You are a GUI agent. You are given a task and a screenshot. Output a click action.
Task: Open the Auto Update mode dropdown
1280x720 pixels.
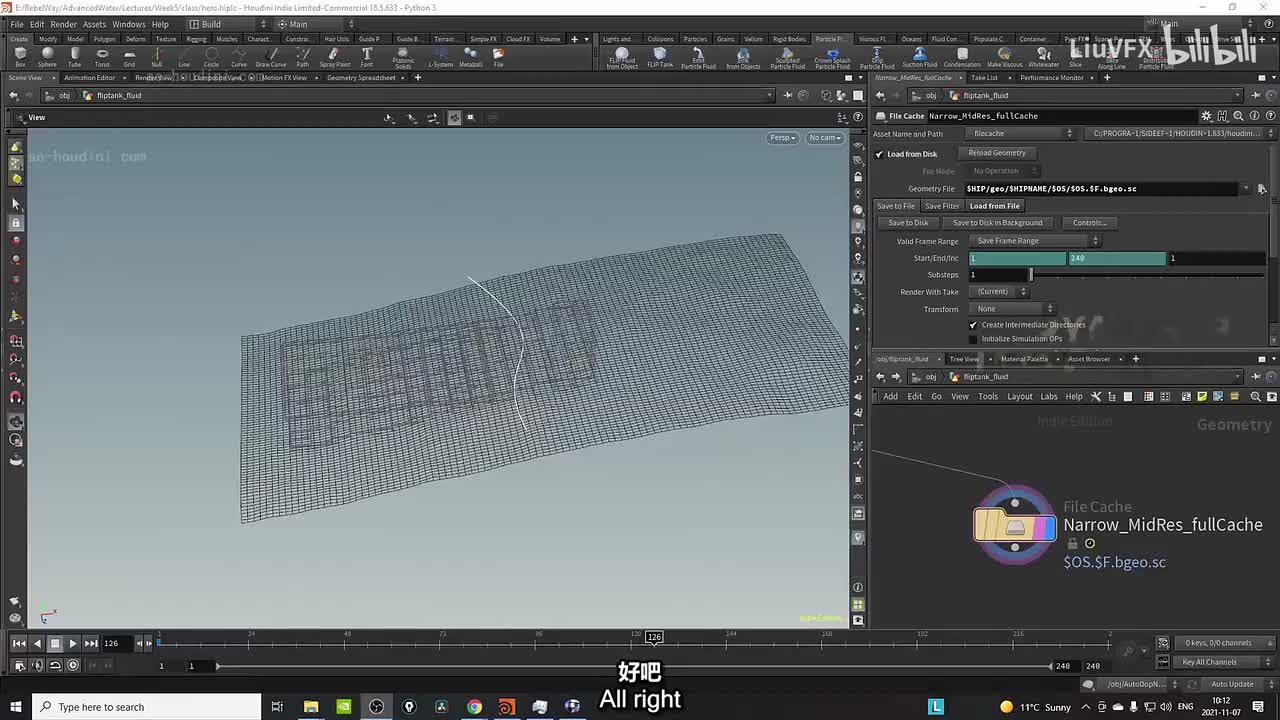1230,684
